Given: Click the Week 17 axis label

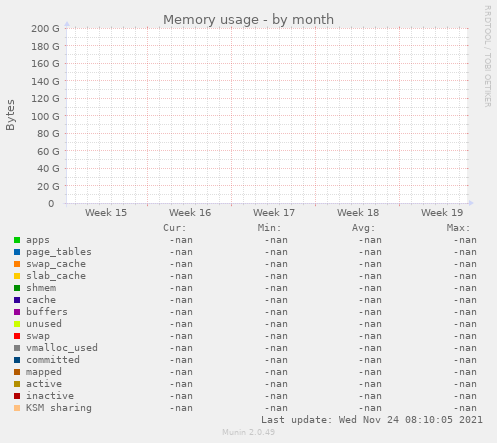Looking at the screenshot, I should point(274,213).
